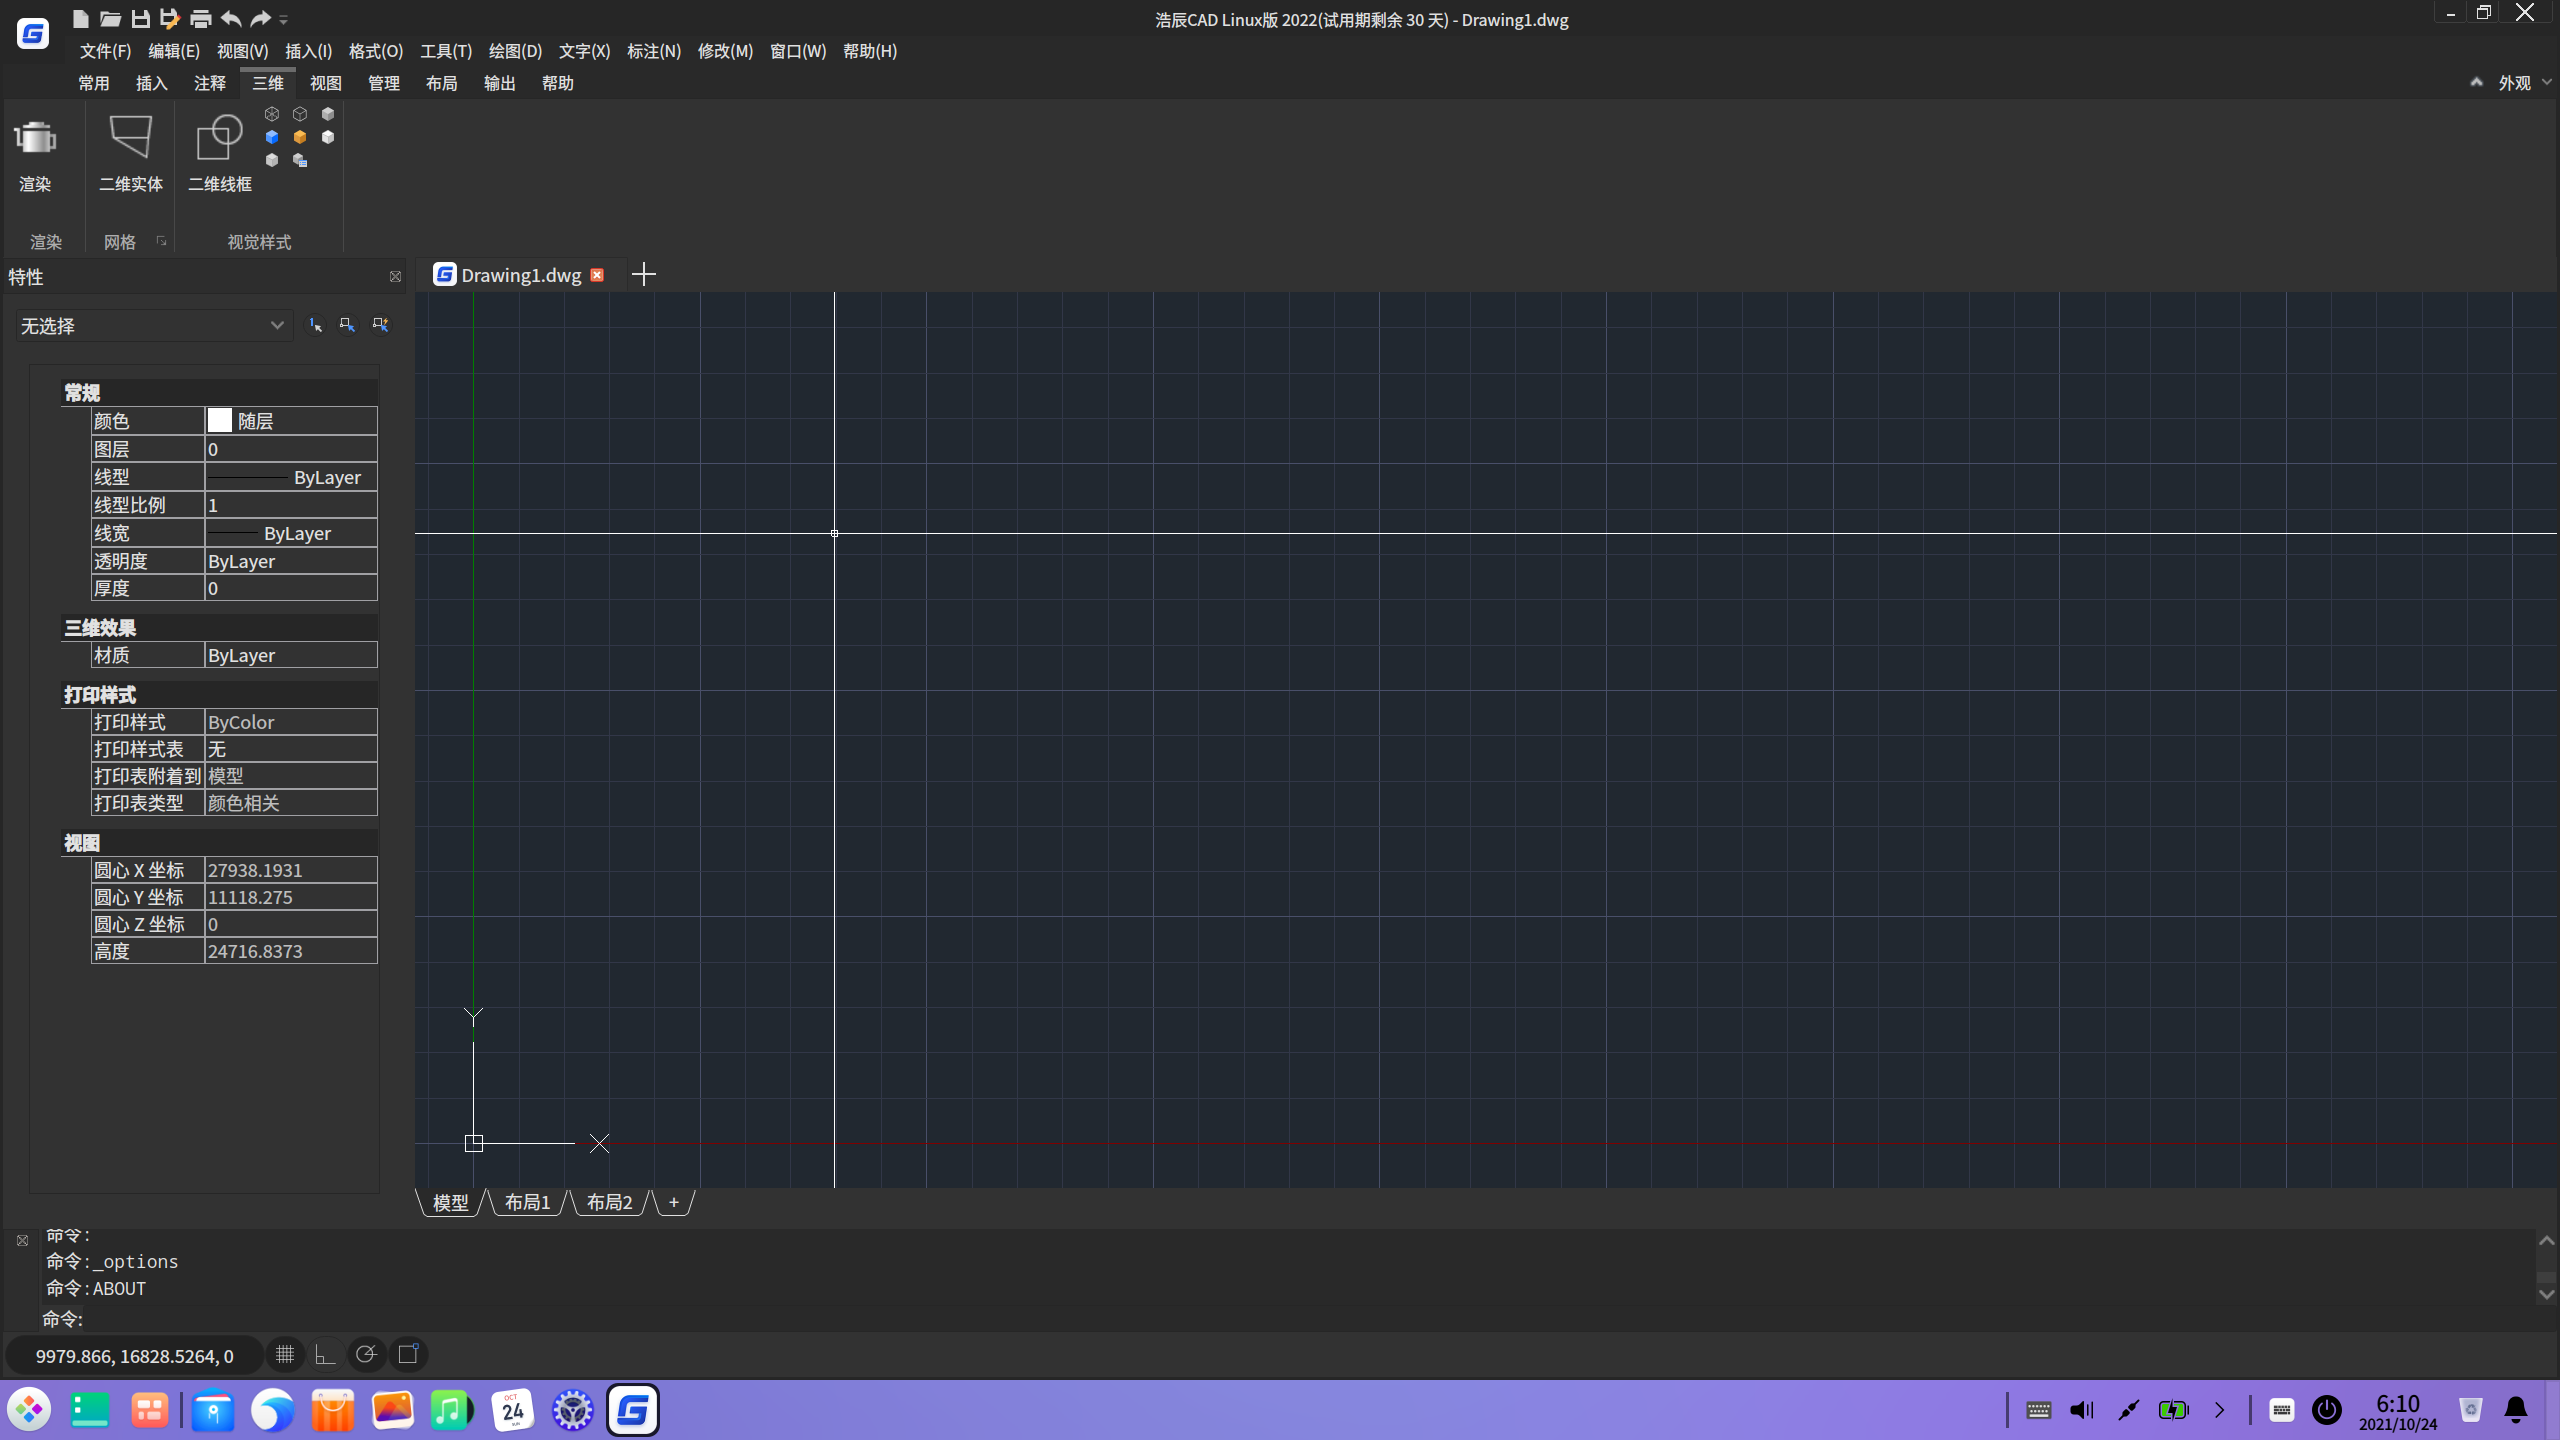This screenshot has width=2560, height=1440.
Task: Toggle polar tracking in status bar
Action: (366, 1355)
